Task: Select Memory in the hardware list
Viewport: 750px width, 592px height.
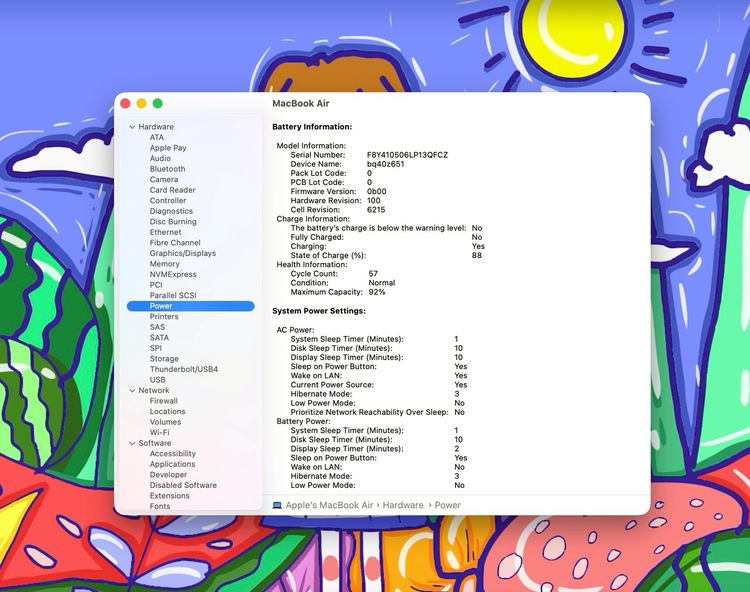Action: [164, 264]
